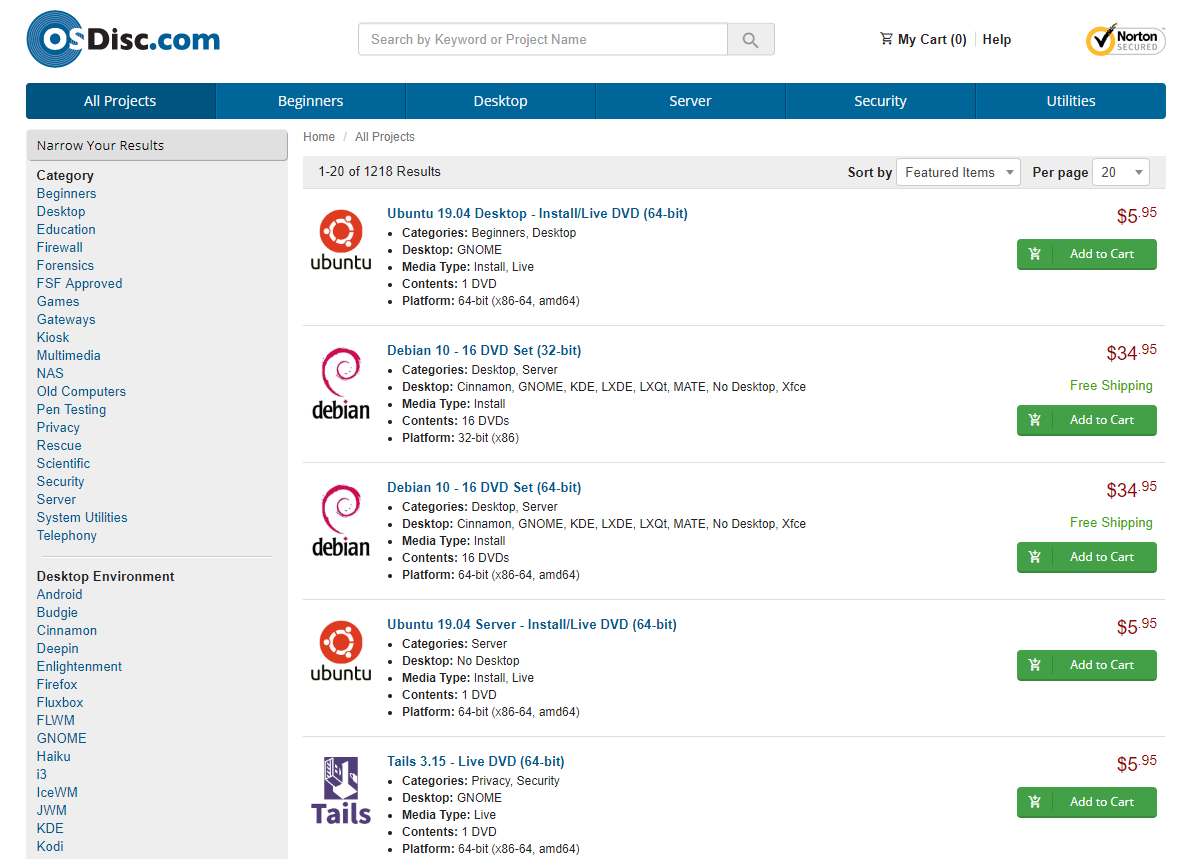Filter by Scientific category

point(63,463)
